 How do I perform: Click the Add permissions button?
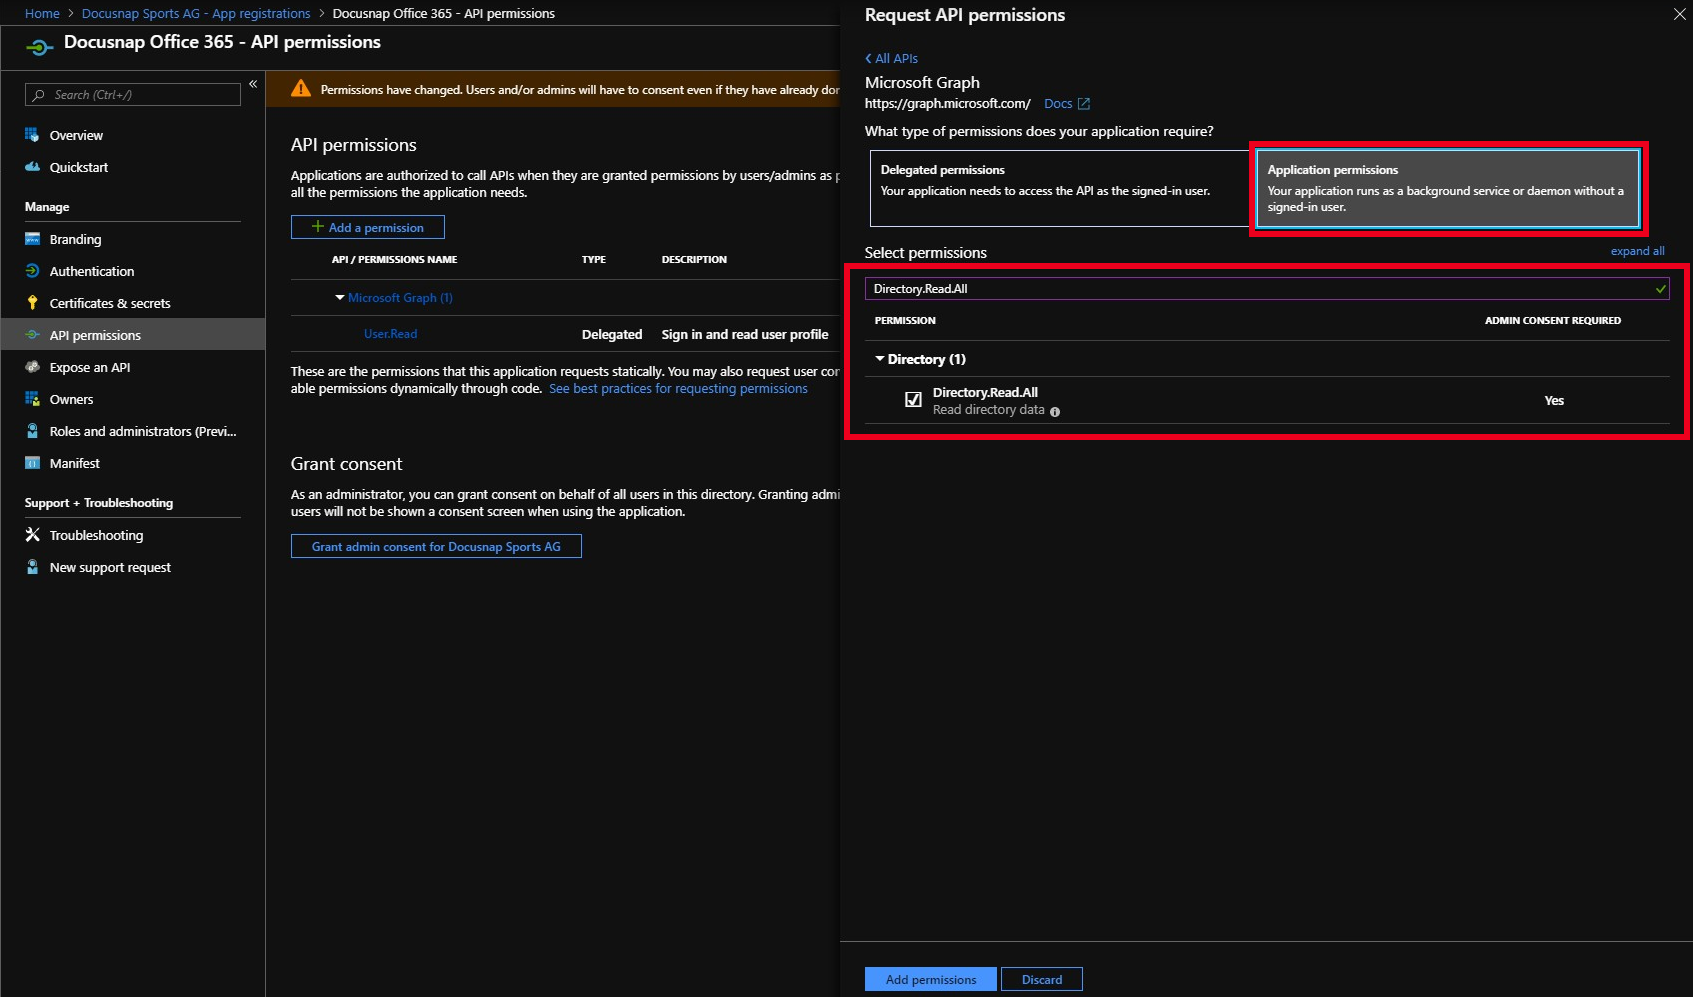coord(931,979)
